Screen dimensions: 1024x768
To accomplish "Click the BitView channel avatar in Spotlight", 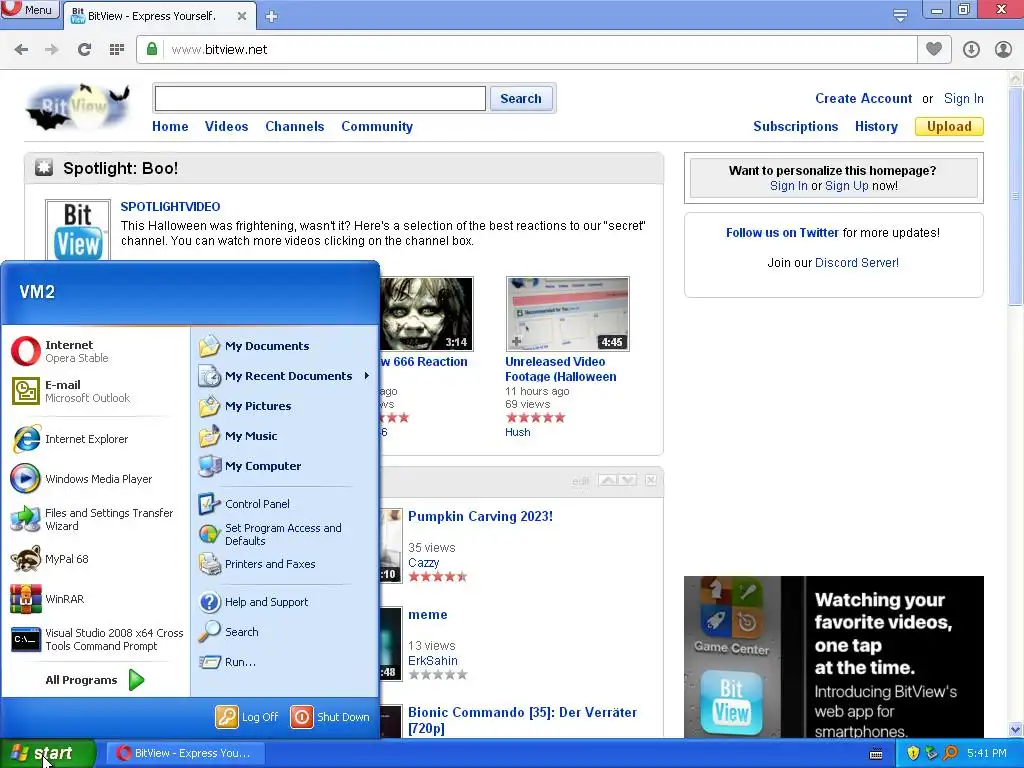I will pyautogui.click(x=78, y=230).
